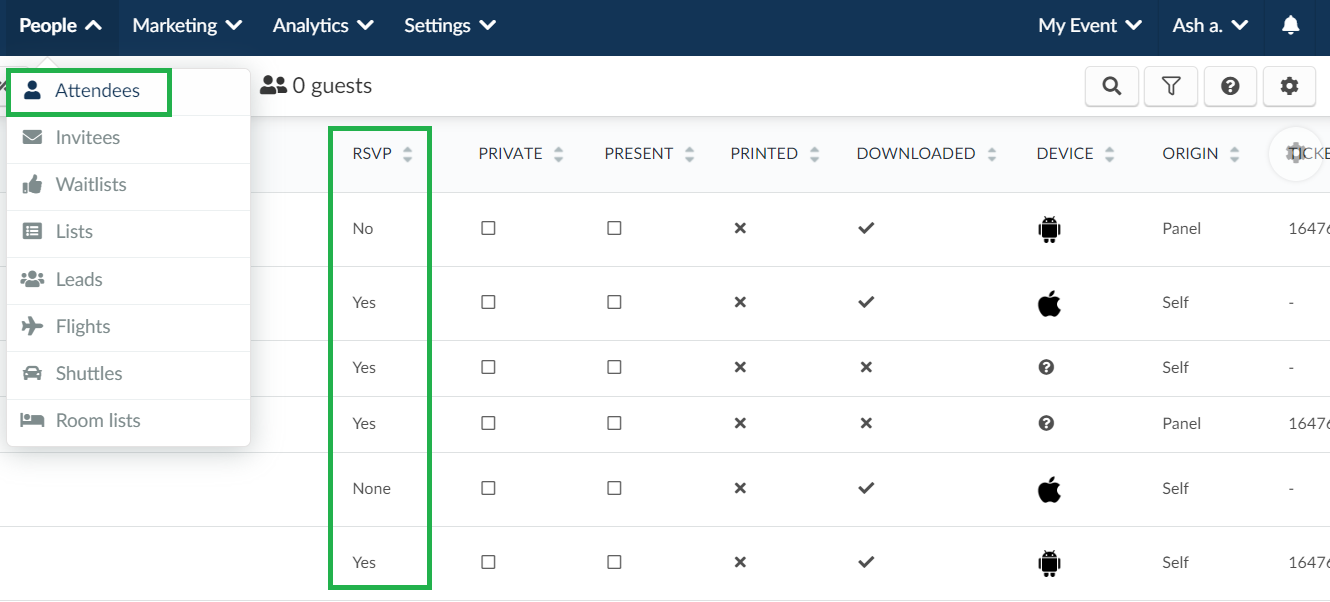Click printed X mark in the No RSVP row

740,229
